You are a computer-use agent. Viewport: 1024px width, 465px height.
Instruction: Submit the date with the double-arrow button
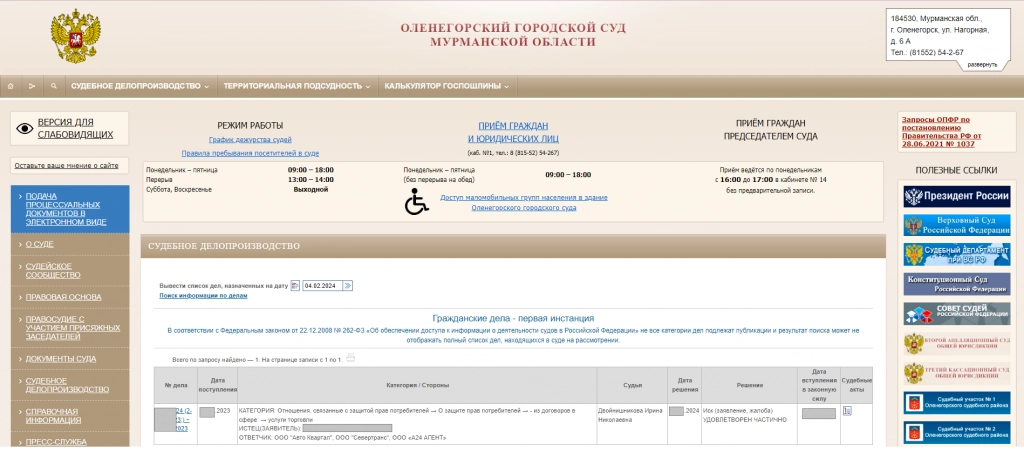click(x=347, y=285)
